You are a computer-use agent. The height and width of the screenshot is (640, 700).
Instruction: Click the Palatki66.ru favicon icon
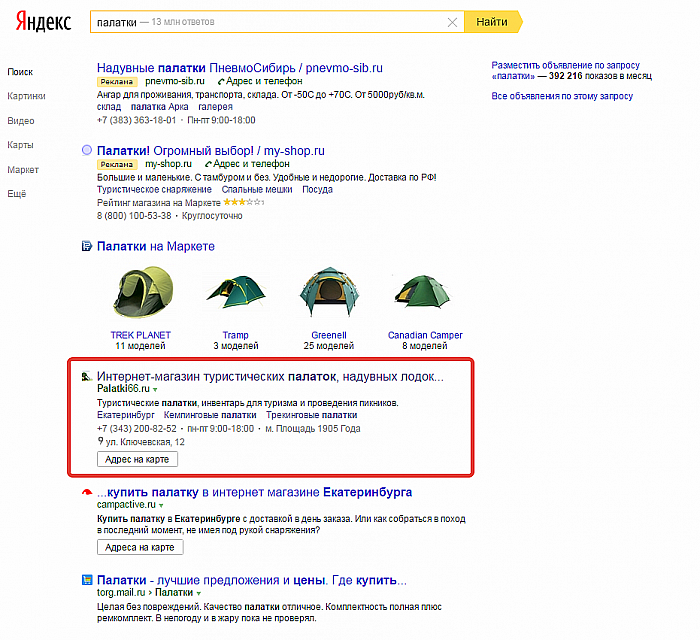pos(87,377)
